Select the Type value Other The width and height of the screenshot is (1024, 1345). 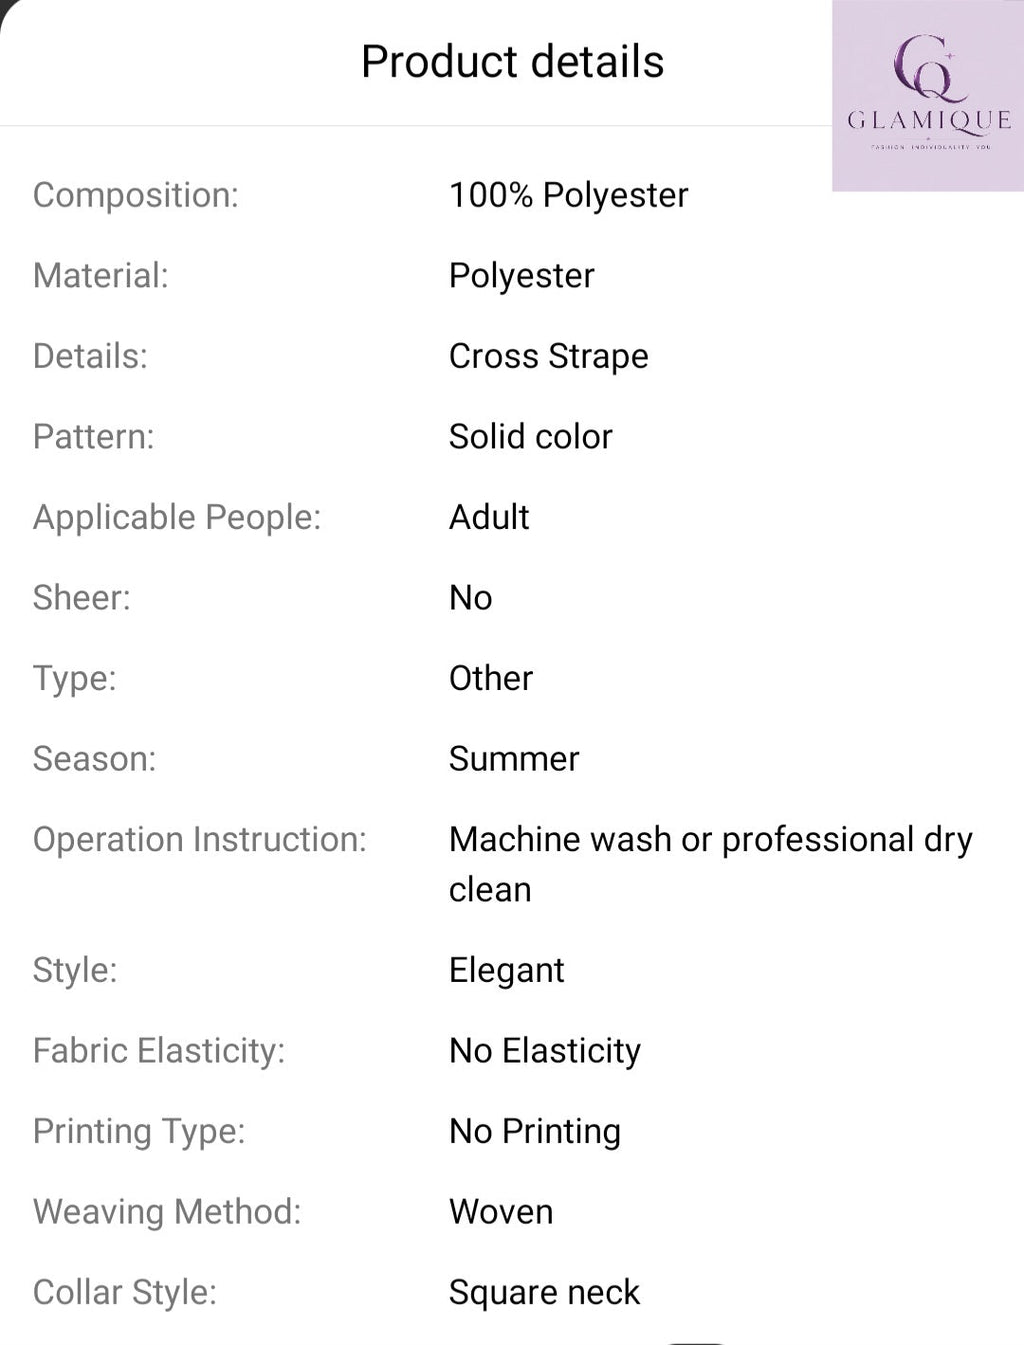pos(491,678)
